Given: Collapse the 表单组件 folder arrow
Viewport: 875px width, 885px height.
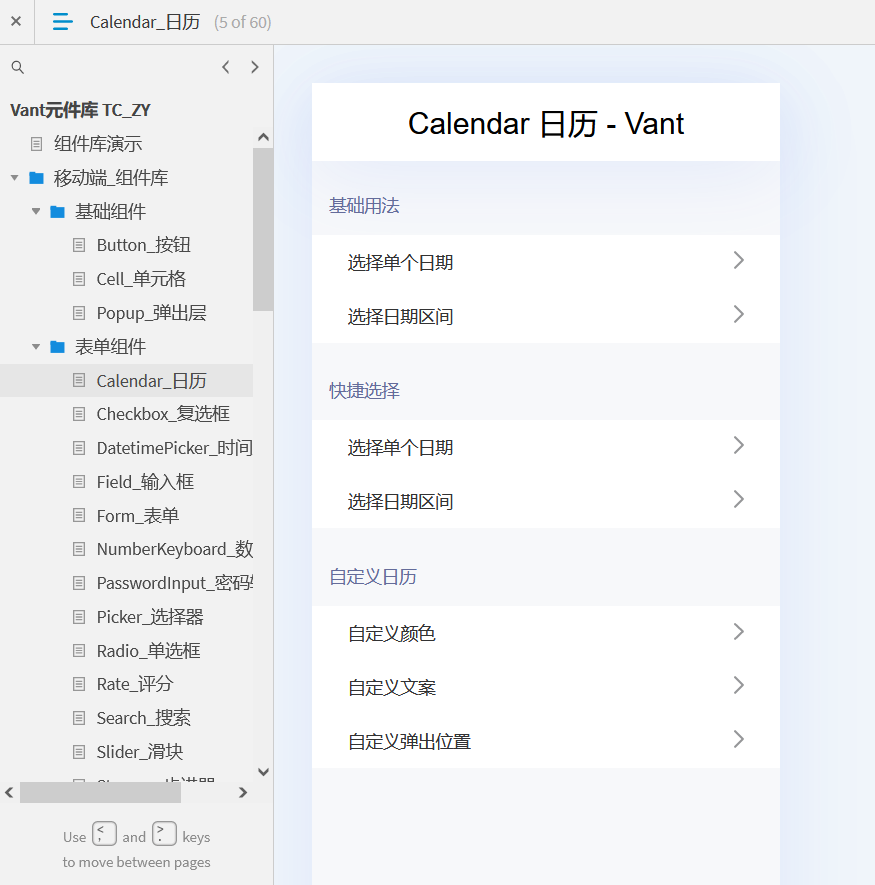Looking at the screenshot, I should click(x=36, y=347).
